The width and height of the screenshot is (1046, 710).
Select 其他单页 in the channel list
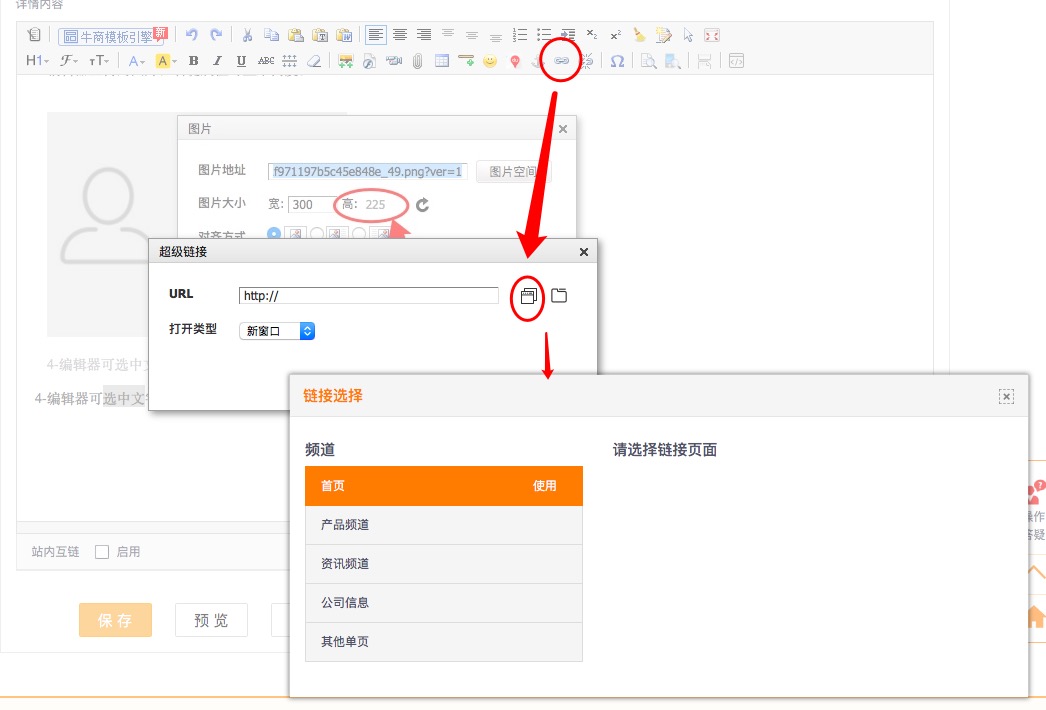(x=444, y=642)
